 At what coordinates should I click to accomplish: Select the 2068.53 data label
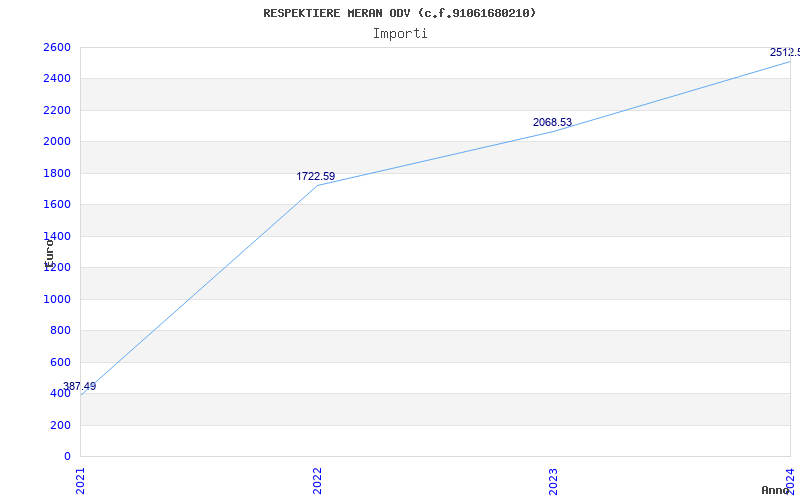coord(553,122)
